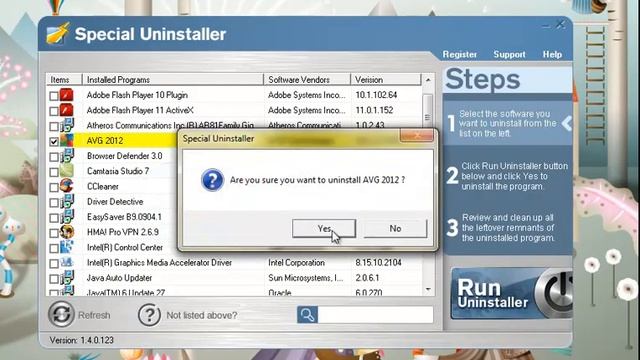Focus the program search field

pos(376,315)
